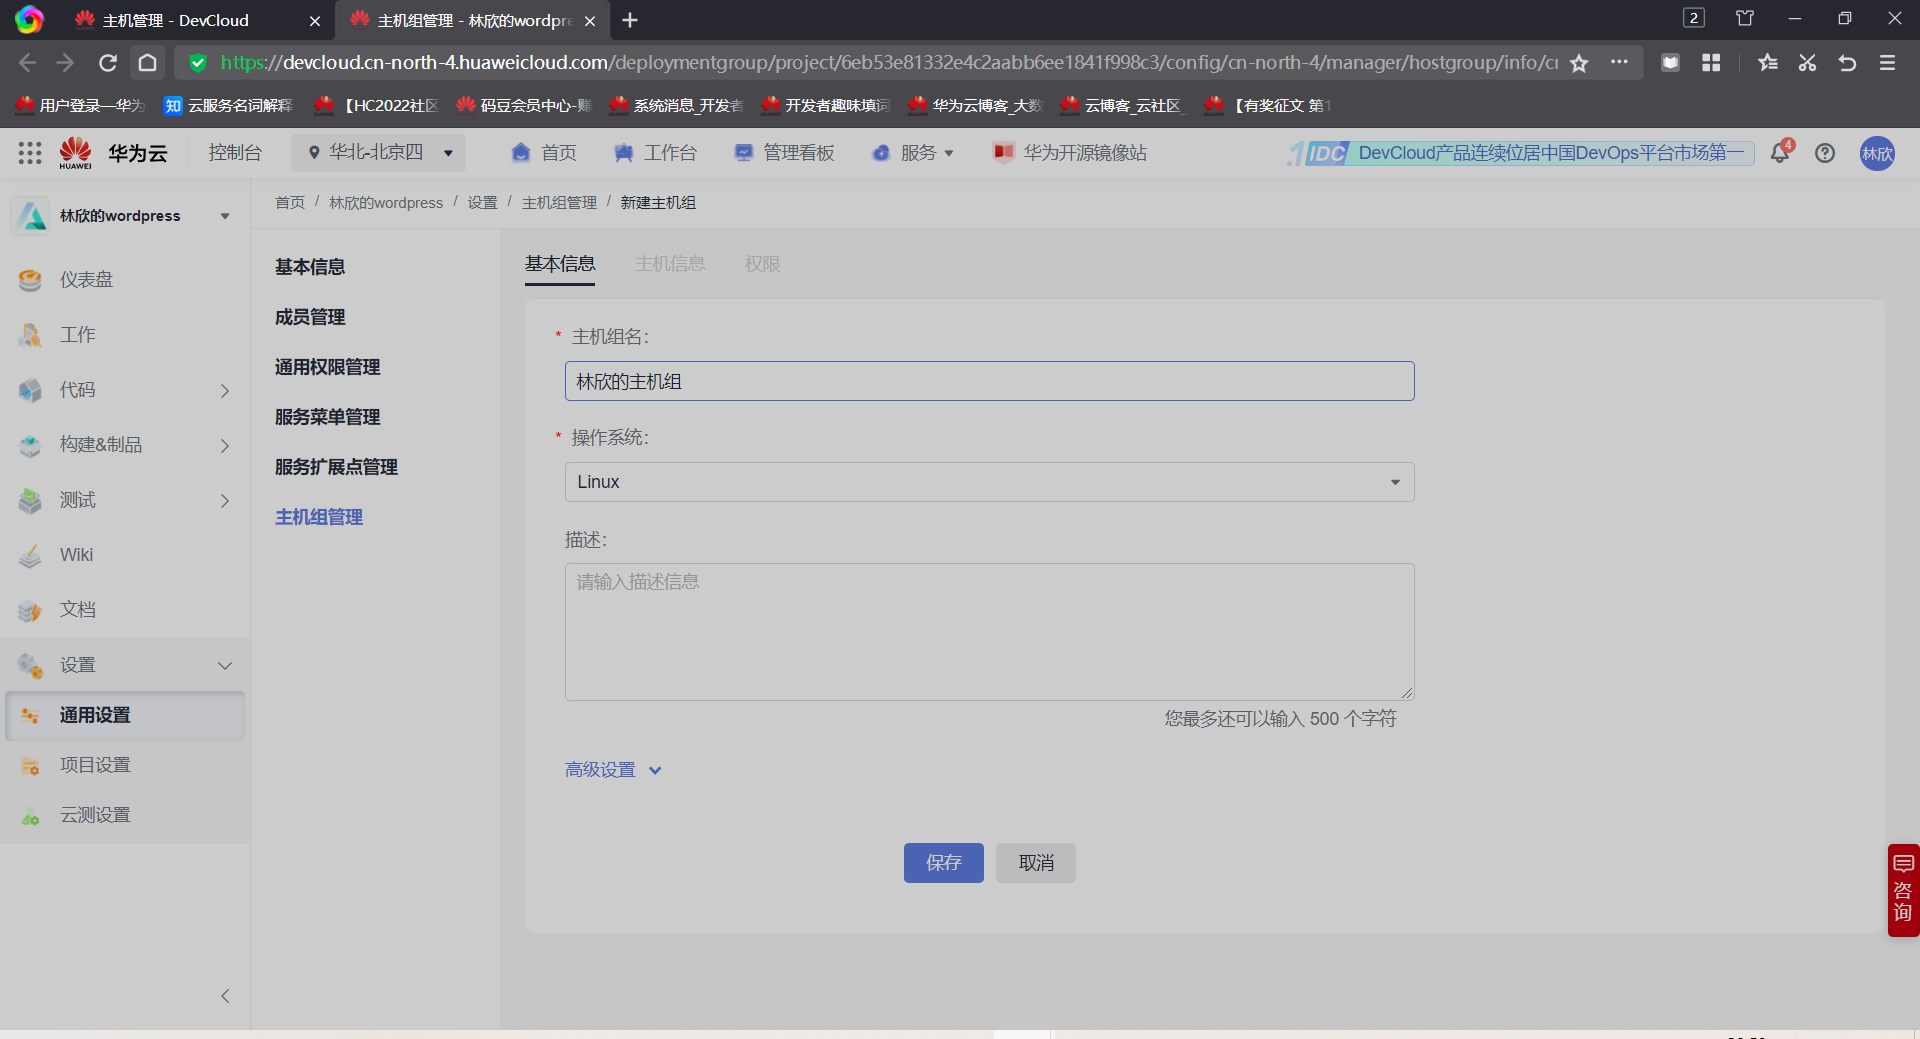The width and height of the screenshot is (1920, 1039).
Task: Open the app grid launcher icon
Action: 30,153
